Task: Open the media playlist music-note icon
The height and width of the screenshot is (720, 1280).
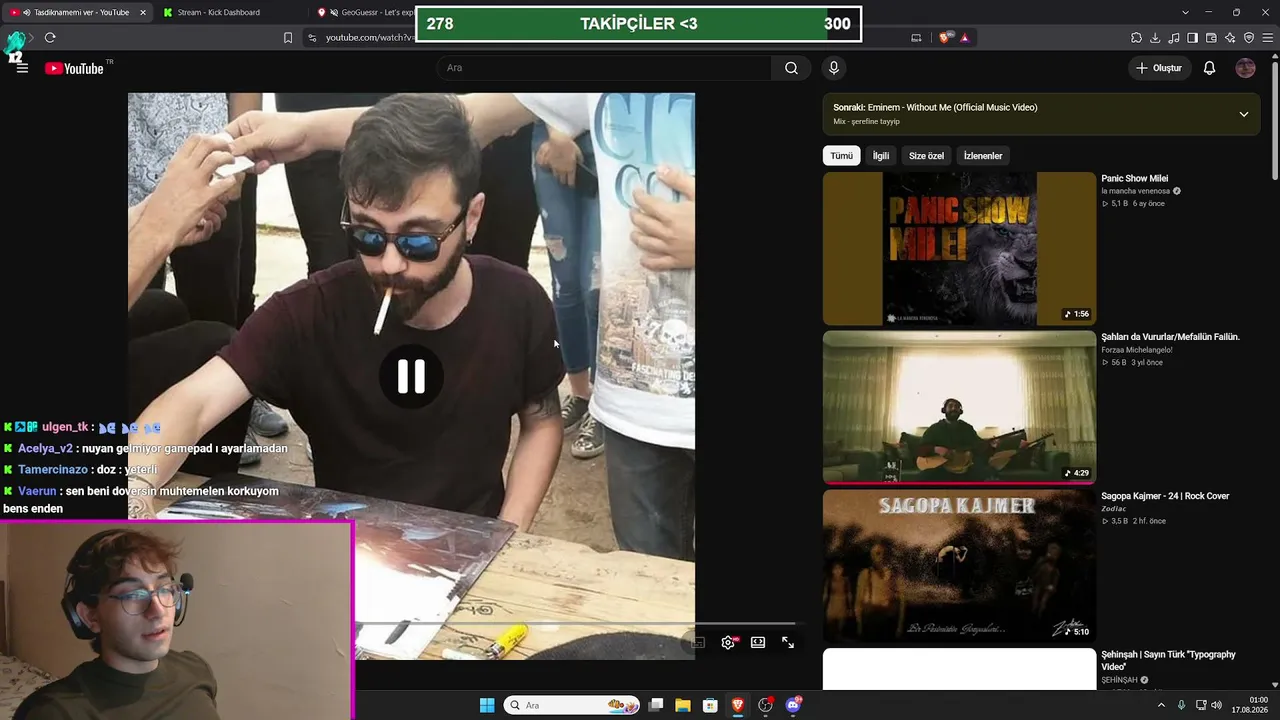Action: pyautogui.click(x=1174, y=38)
